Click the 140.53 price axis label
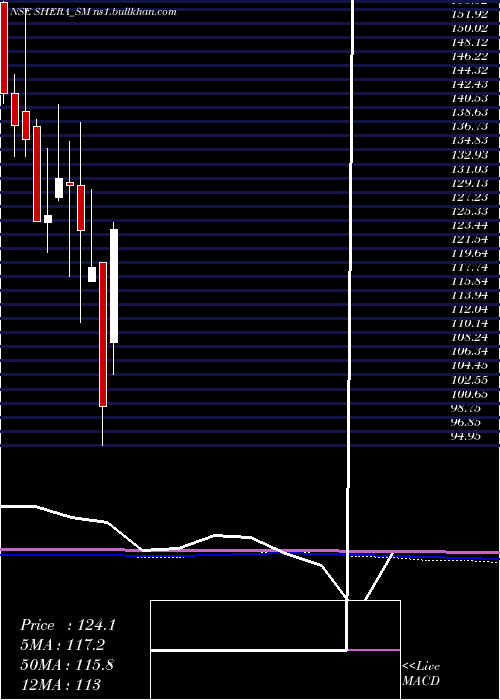Image resolution: width=500 pixels, height=700 pixels. tap(469, 98)
